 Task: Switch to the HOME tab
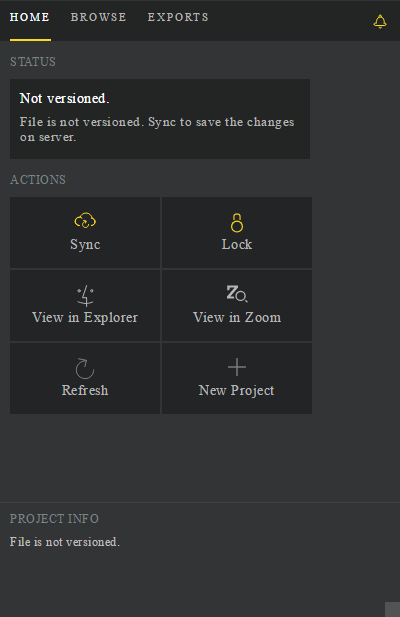click(x=30, y=17)
